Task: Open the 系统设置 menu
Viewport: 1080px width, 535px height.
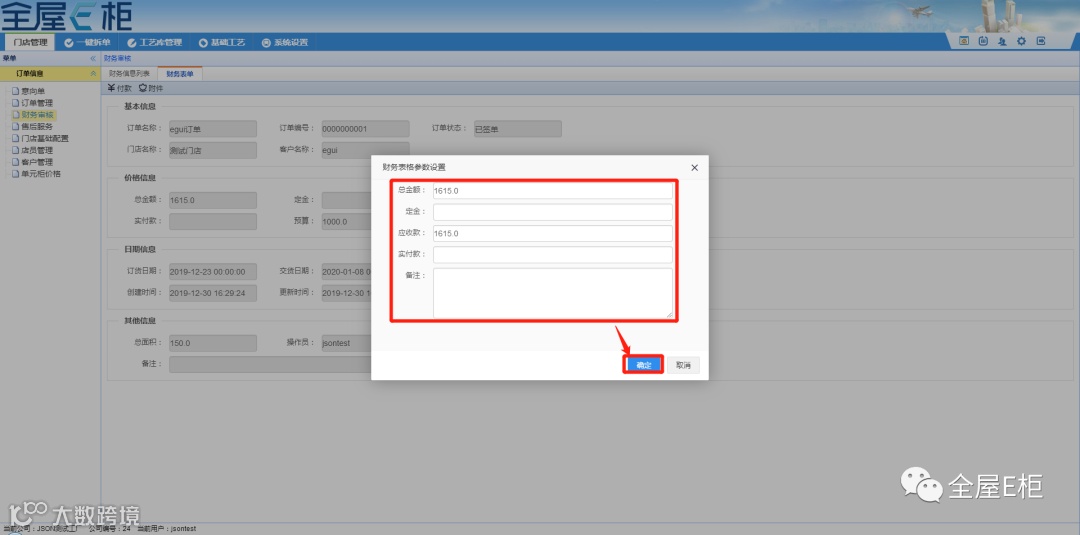Action: click(284, 42)
